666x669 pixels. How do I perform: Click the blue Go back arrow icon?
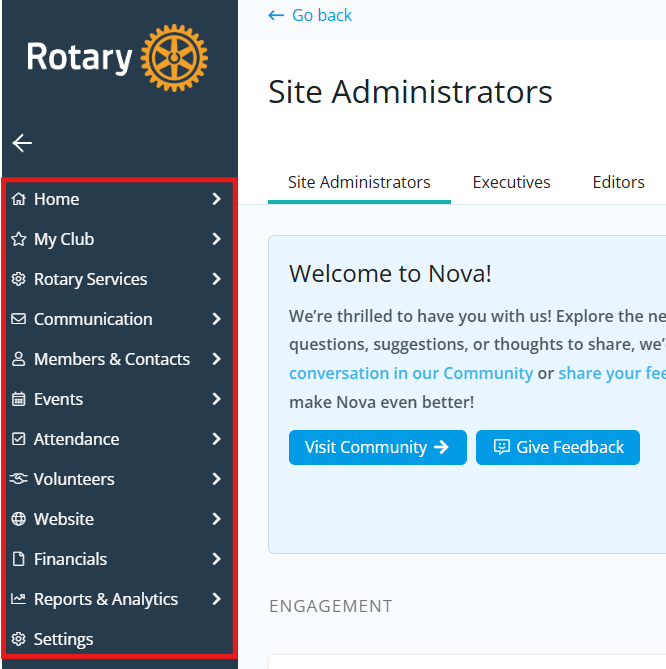click(x=276, y=16)
